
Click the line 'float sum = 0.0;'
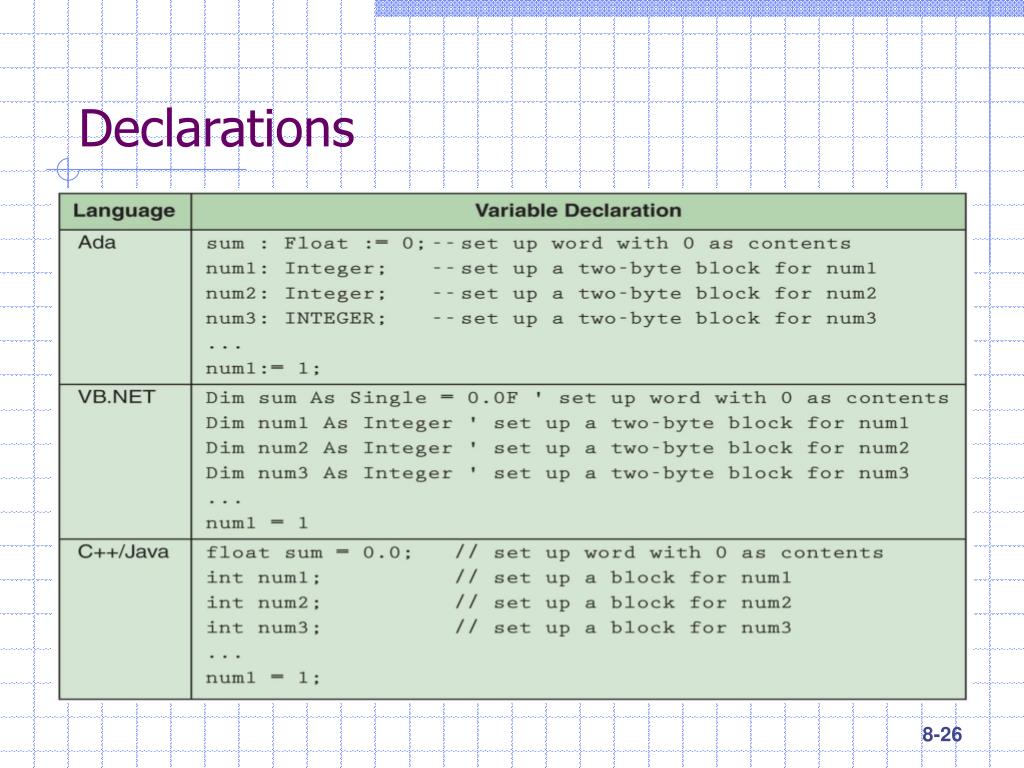[x=309, y=553]
